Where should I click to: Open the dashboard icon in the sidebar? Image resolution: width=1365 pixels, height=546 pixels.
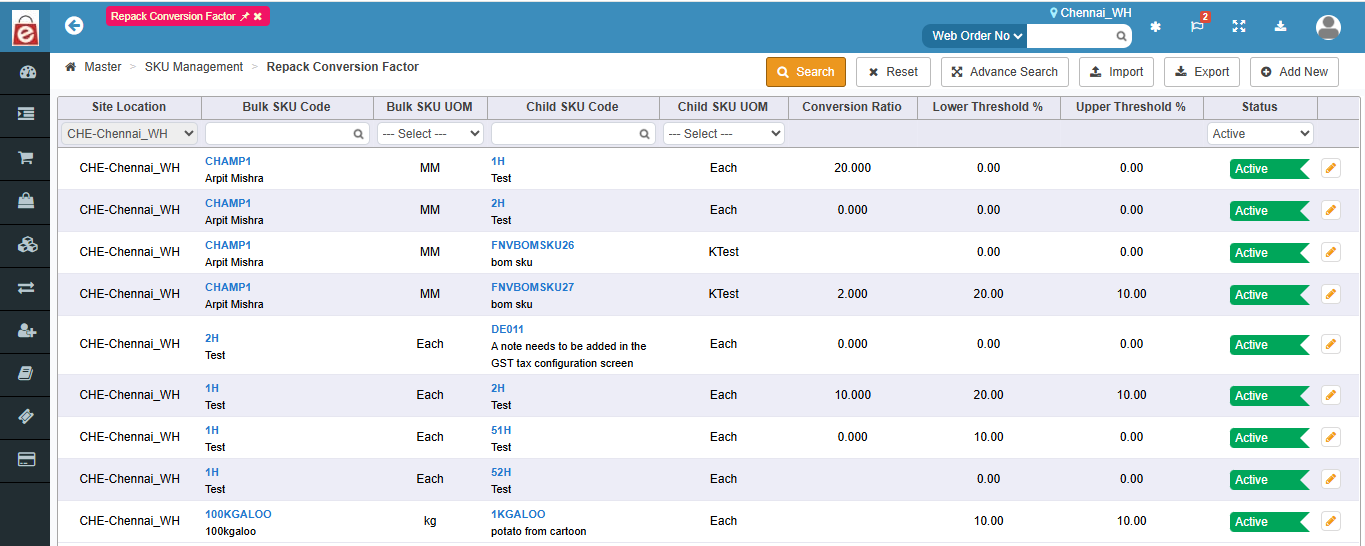pyautogui.click(x=26, y=72)
